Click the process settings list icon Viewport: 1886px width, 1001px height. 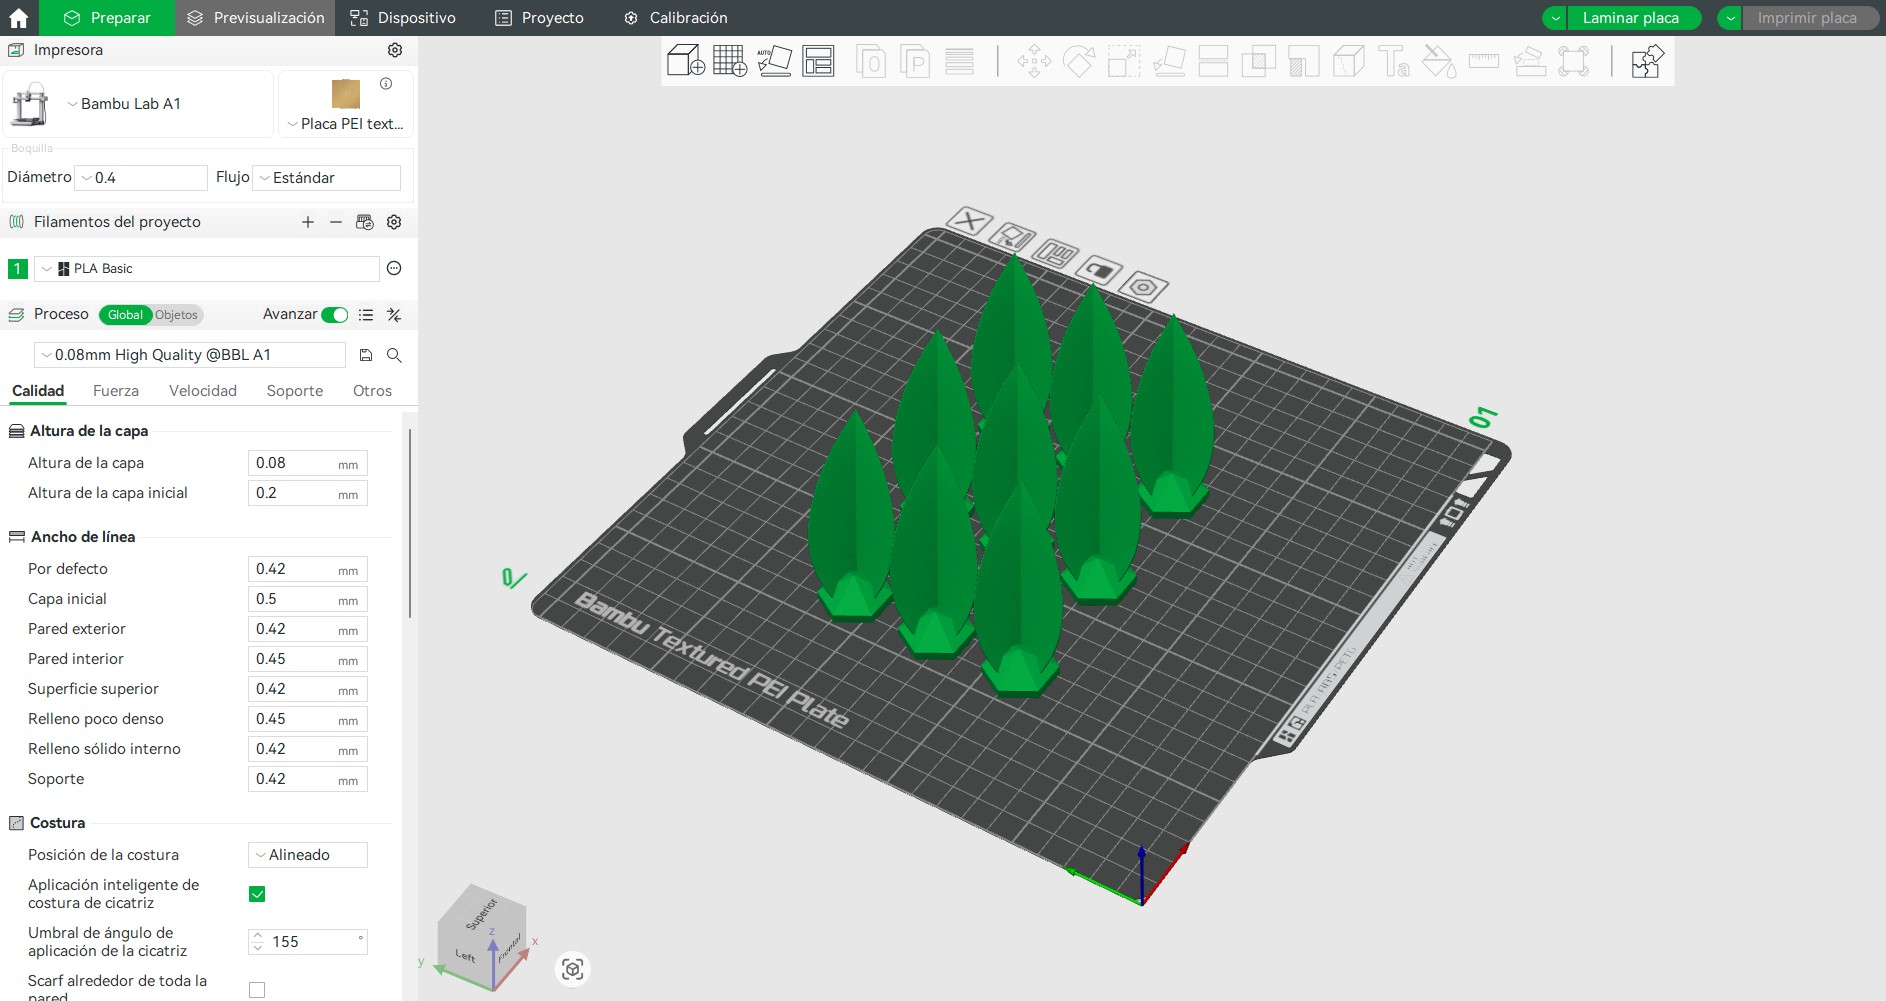coord(366,315)
